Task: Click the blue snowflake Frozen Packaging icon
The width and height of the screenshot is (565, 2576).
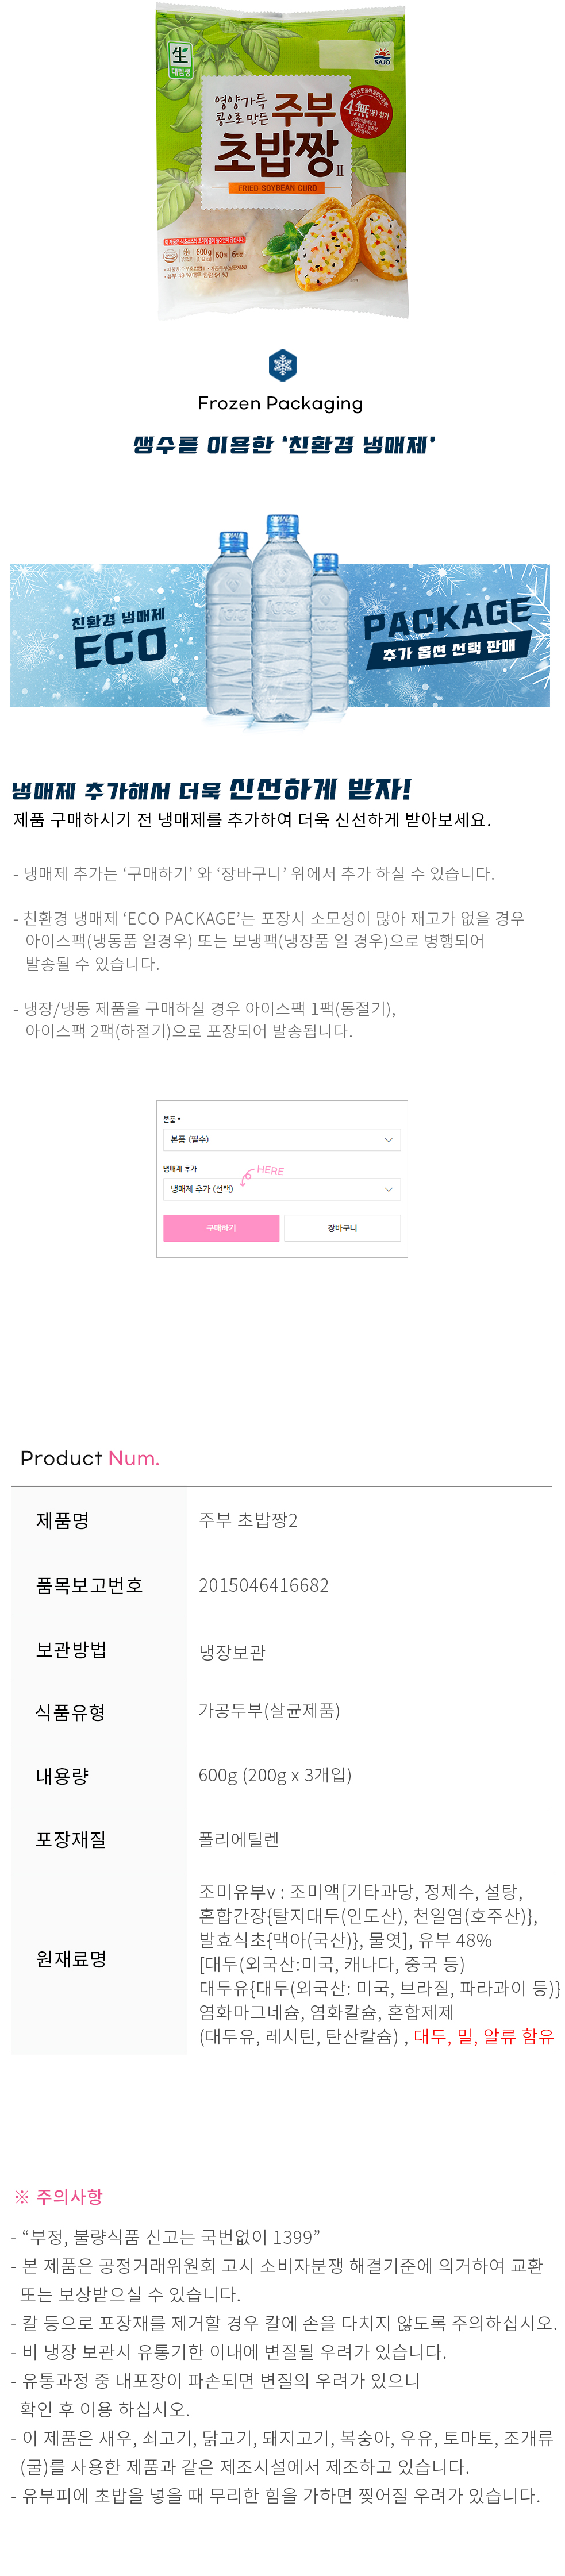Action: (x=282, y=365)
